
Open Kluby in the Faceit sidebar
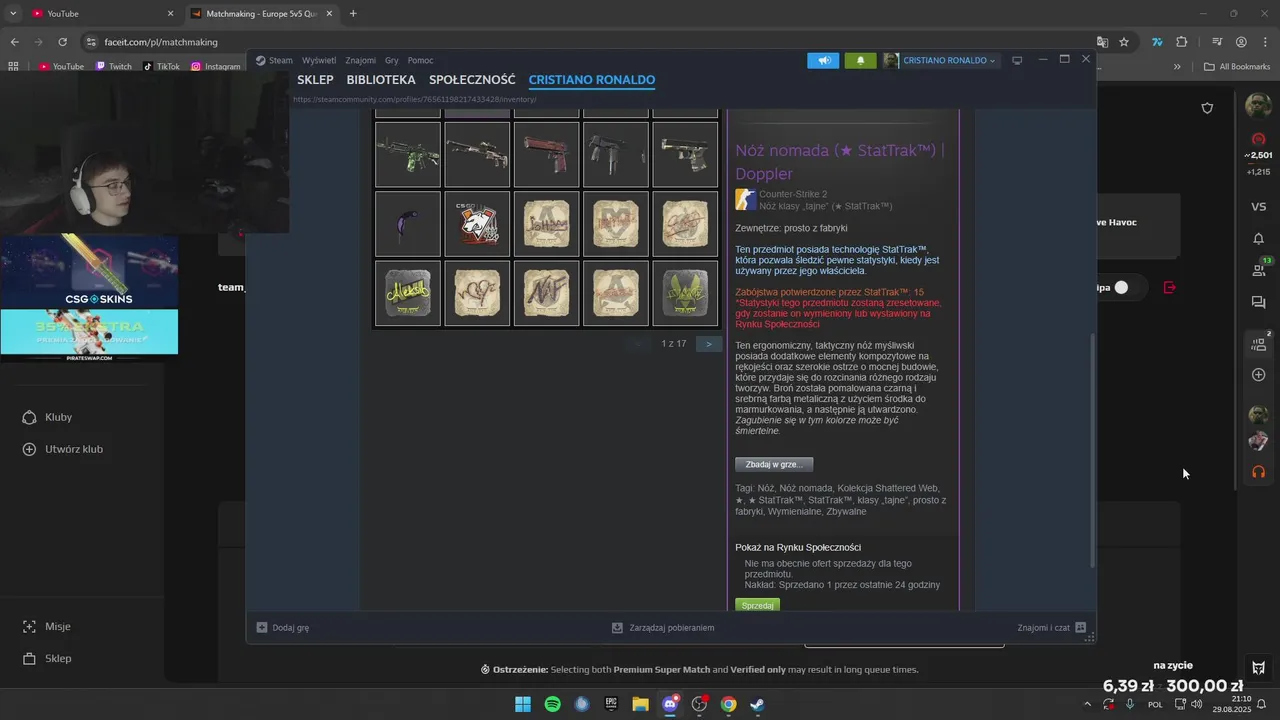pyautogui.click(x=48, y=417)
